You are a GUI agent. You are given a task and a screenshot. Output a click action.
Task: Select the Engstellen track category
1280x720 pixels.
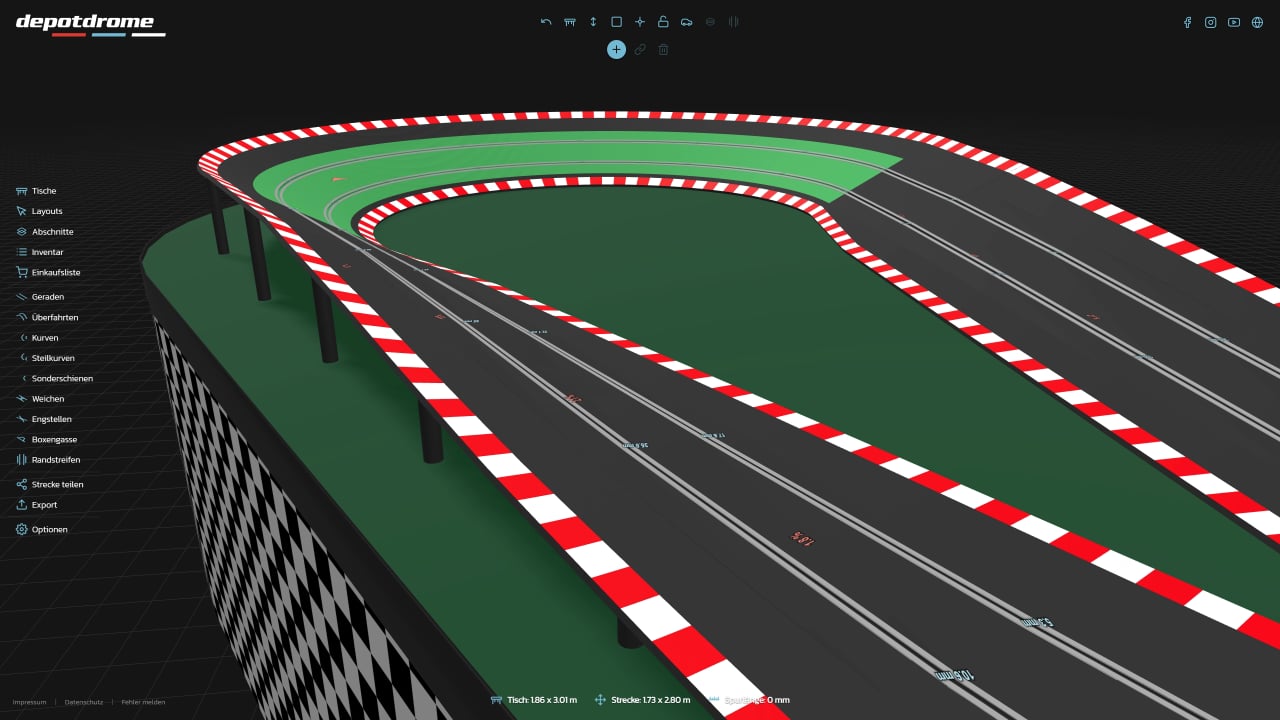(44, 419)
